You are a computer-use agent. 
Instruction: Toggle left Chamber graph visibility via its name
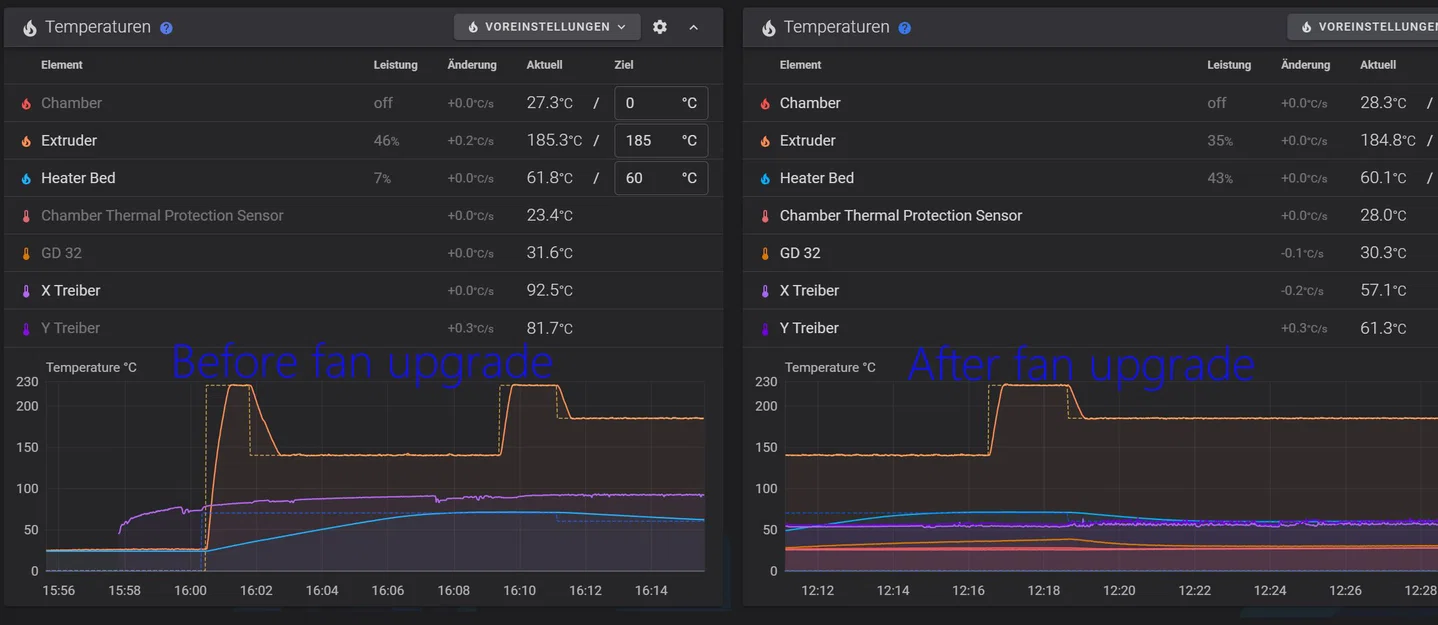click(x=71, y=103)
